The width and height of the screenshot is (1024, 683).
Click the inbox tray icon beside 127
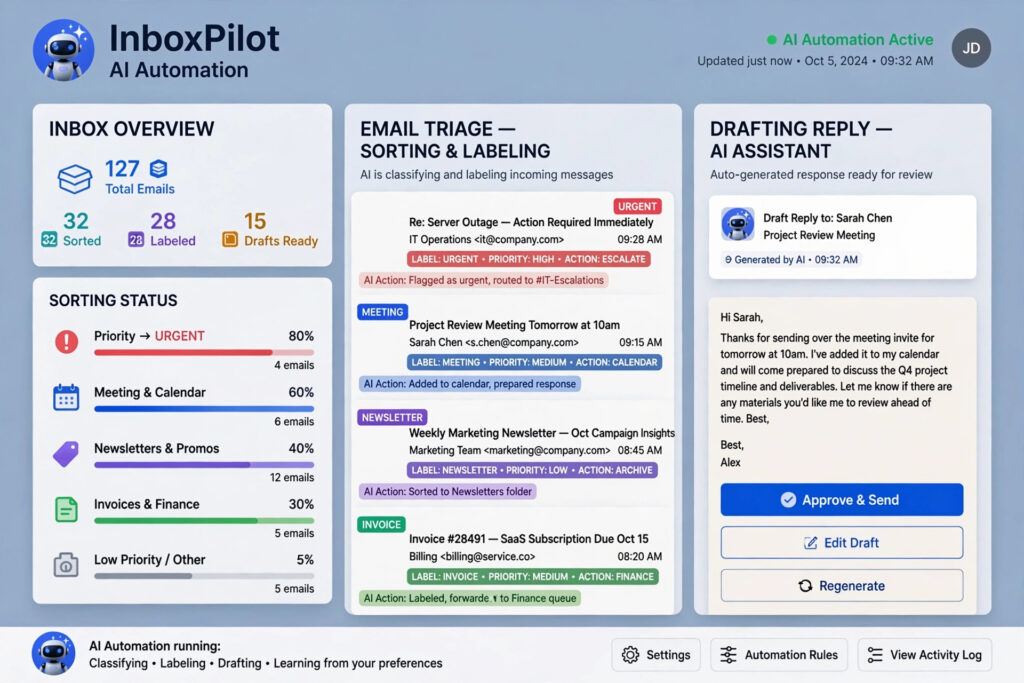click(x=74, y=178)
